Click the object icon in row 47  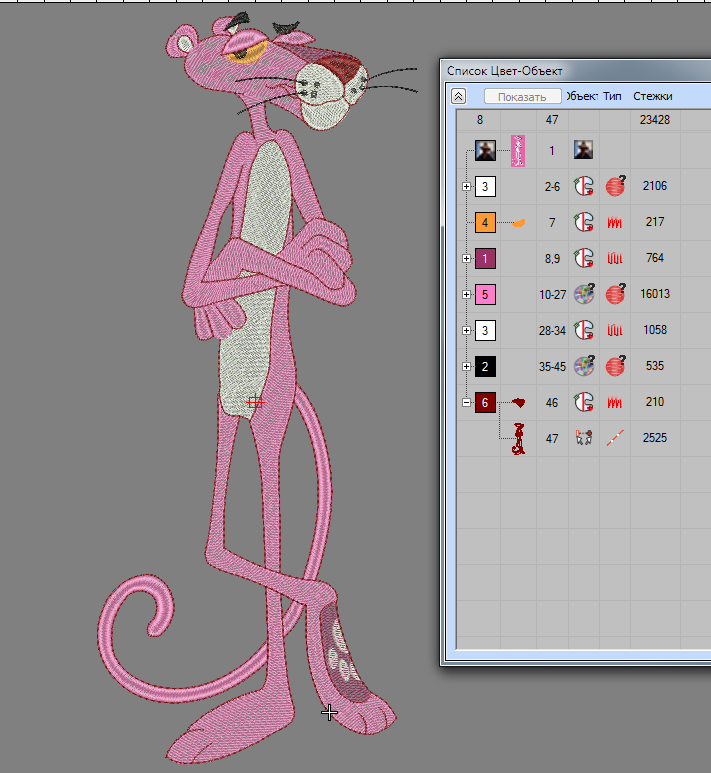[583, 438]
